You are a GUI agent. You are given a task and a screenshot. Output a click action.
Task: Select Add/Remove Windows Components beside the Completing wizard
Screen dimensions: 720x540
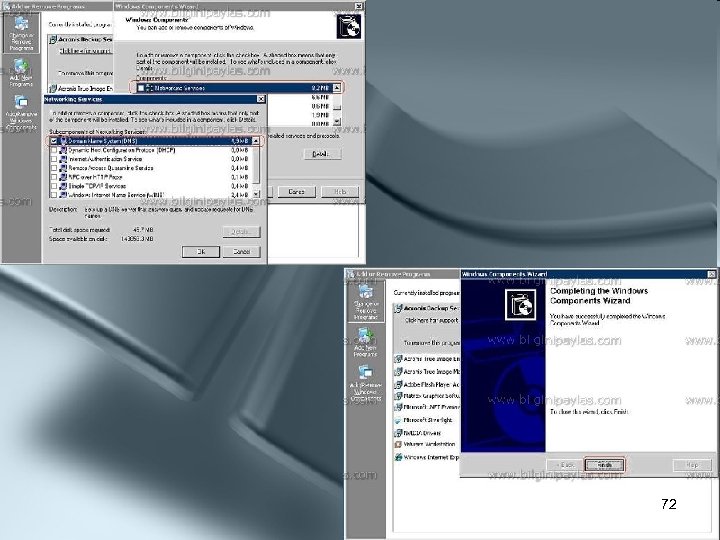pos(366,383)
